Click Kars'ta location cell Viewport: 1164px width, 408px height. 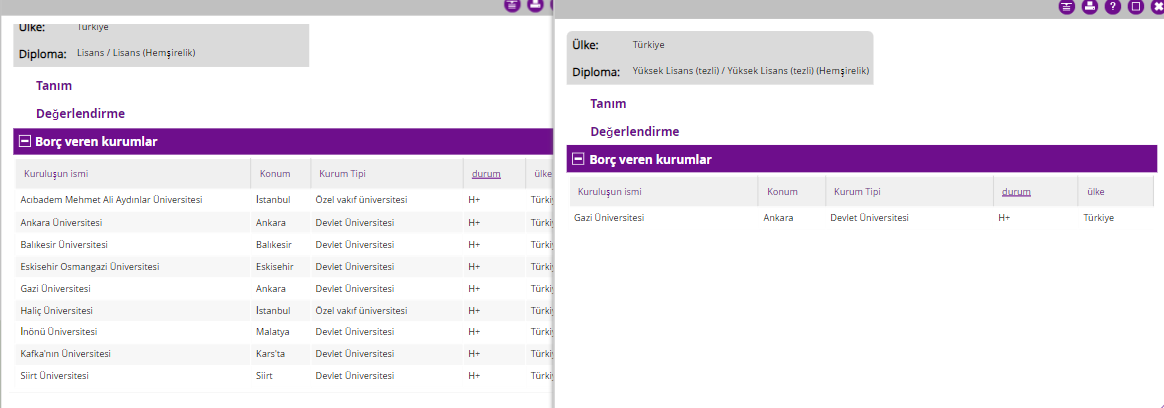pos(270,354)
